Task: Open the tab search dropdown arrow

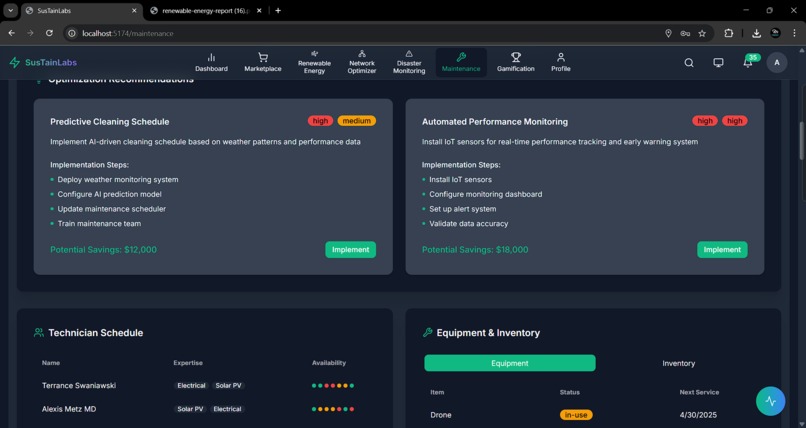Action: (10, 10)
